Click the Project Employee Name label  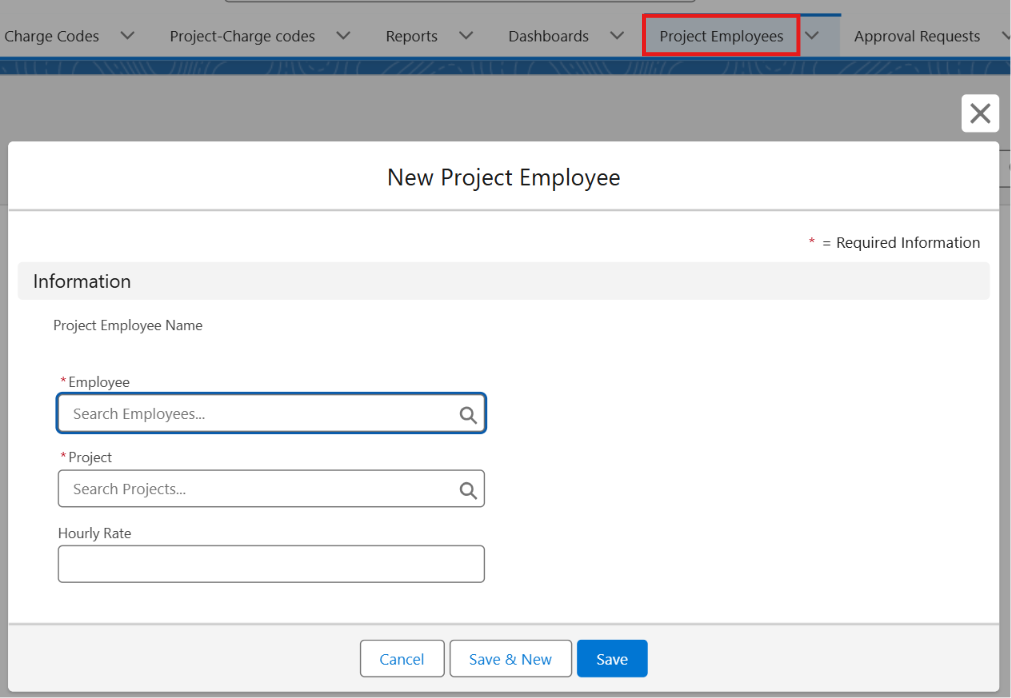[128, 325]
